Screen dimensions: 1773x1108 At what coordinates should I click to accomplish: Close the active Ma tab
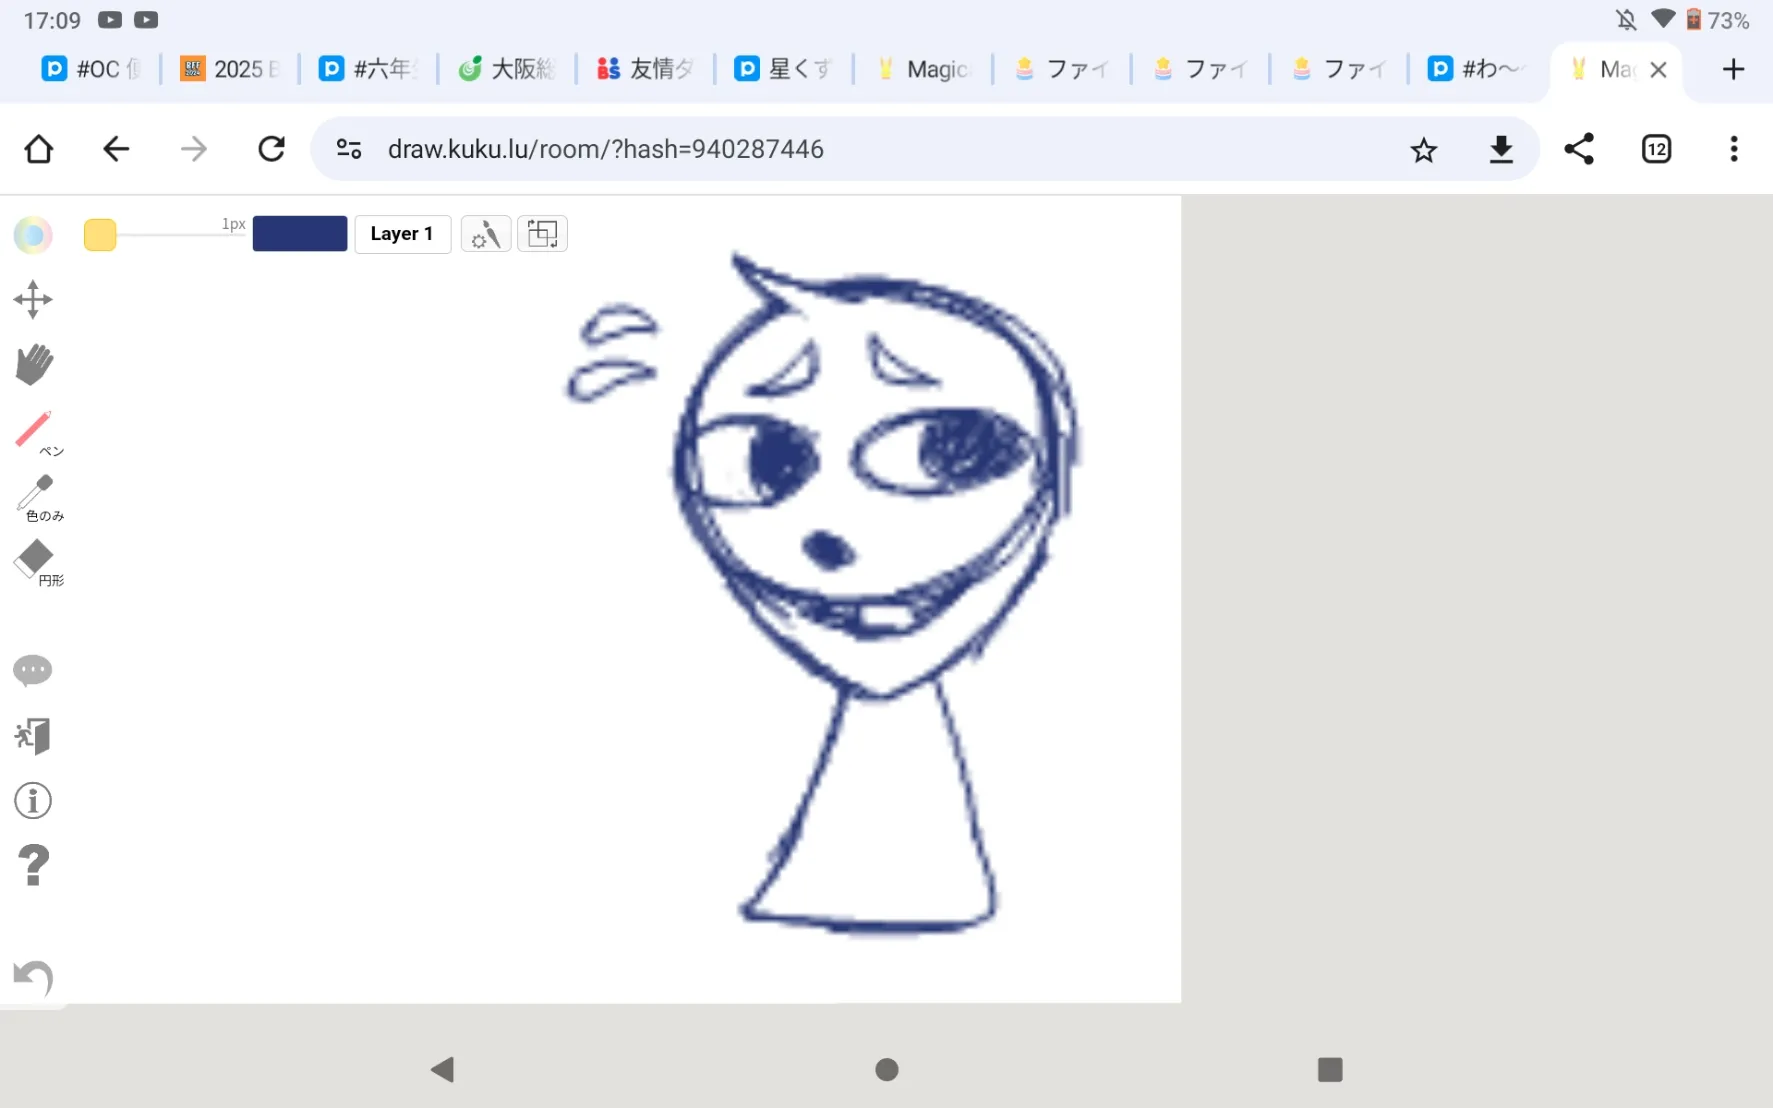(1658, 69)
